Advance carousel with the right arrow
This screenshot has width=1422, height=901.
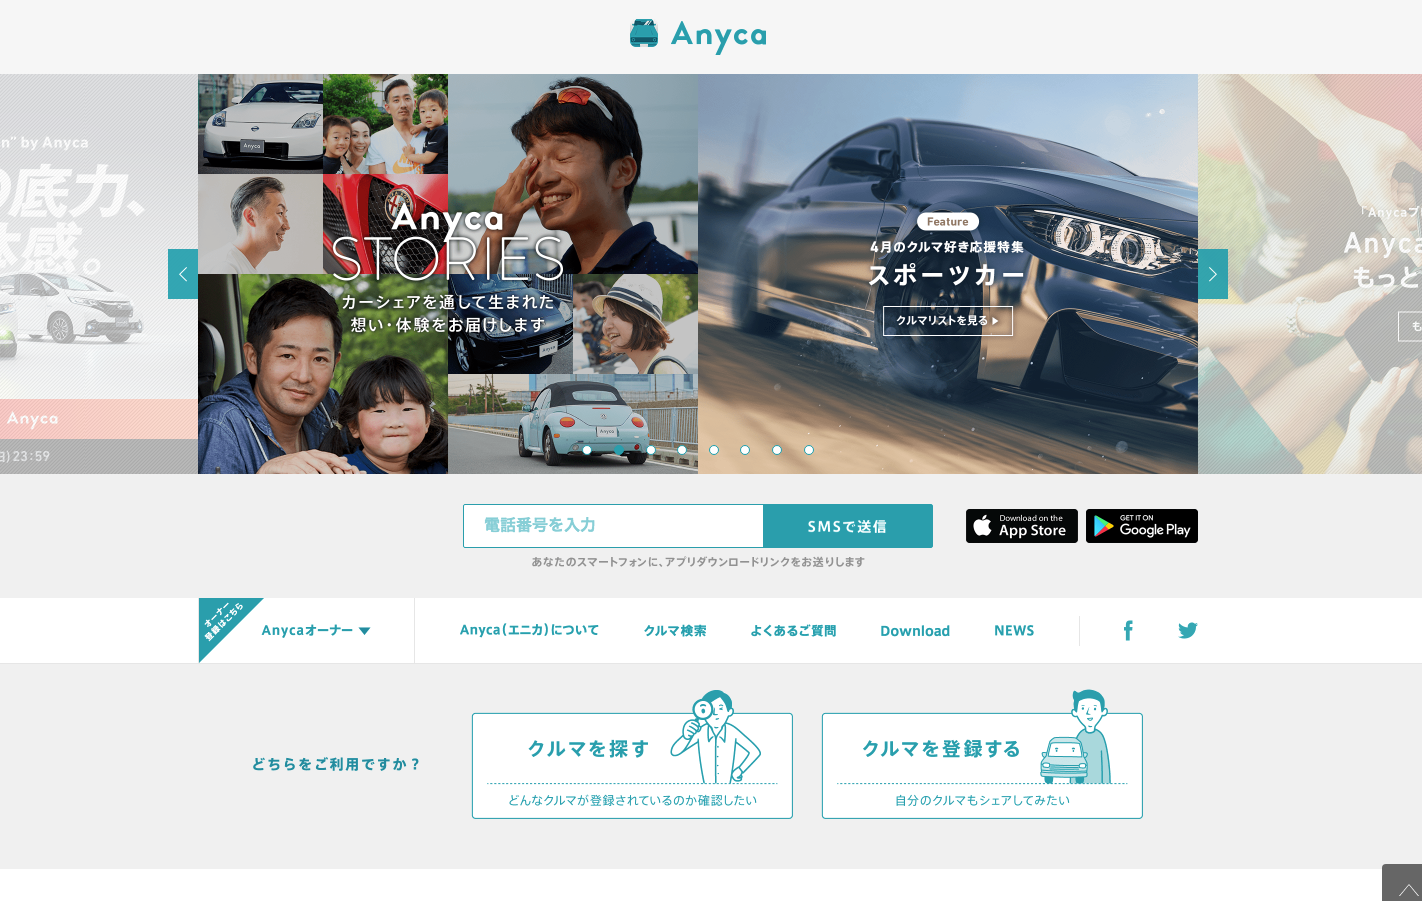click(x=1212, y=274)
